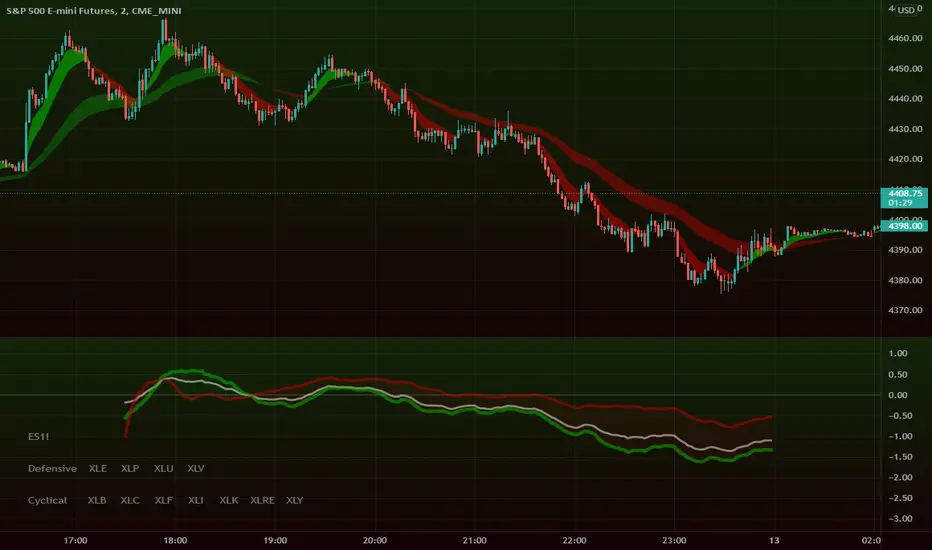Select the 4408.75 current price label
Image resolution: width=932 pixels, height=550 pixels.
(903, 198)
